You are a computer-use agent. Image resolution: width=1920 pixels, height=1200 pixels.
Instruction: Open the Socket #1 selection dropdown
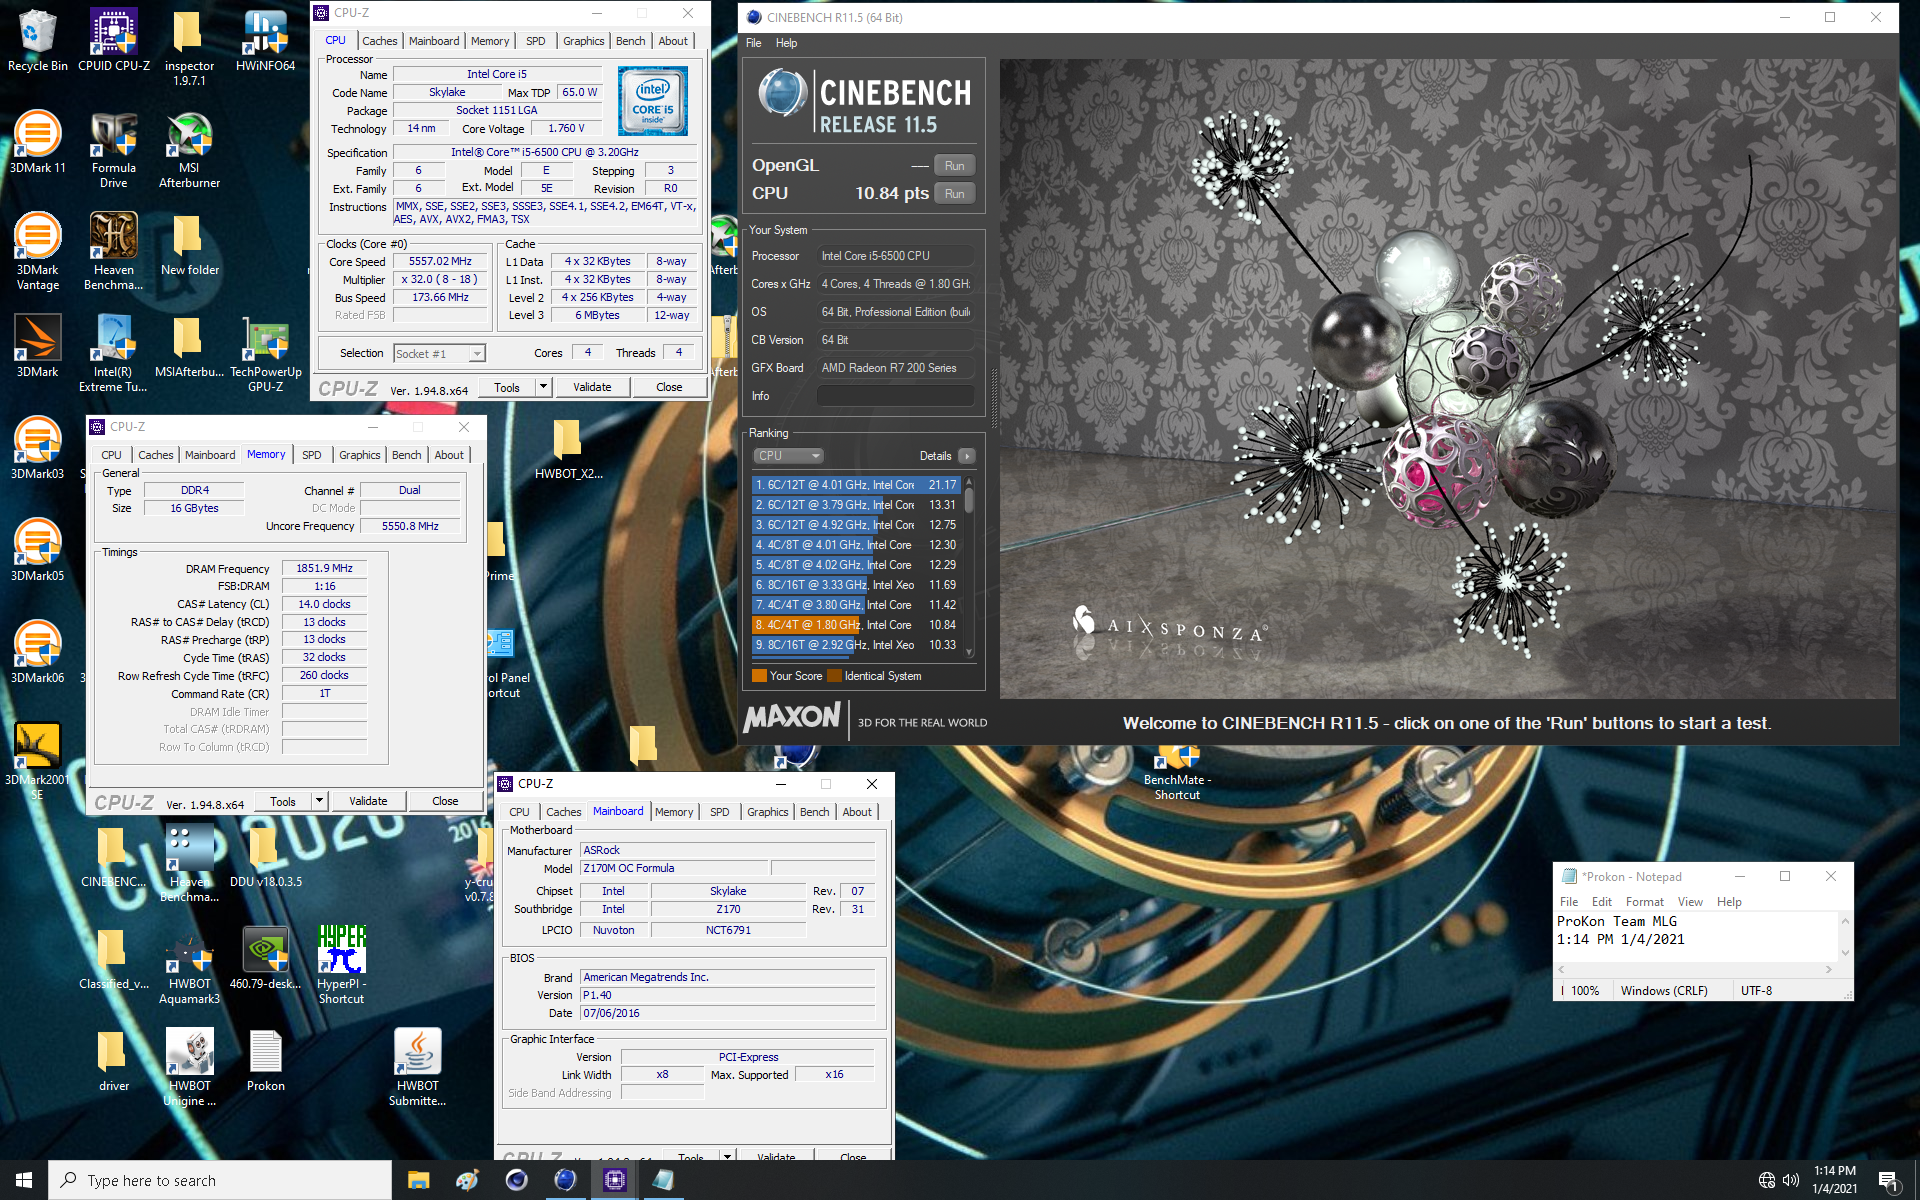coord(439,353)
